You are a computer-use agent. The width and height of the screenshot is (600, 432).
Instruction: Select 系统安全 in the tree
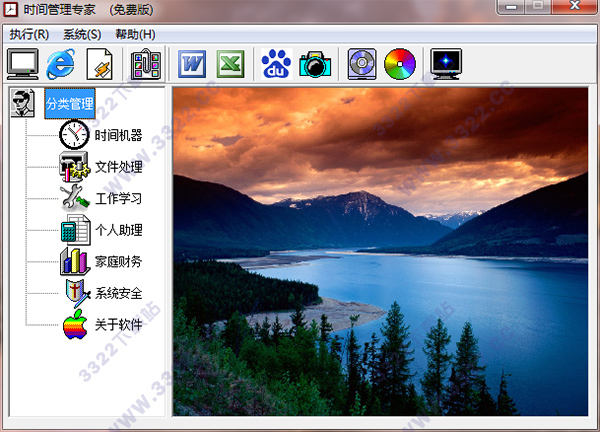[119, 293]
